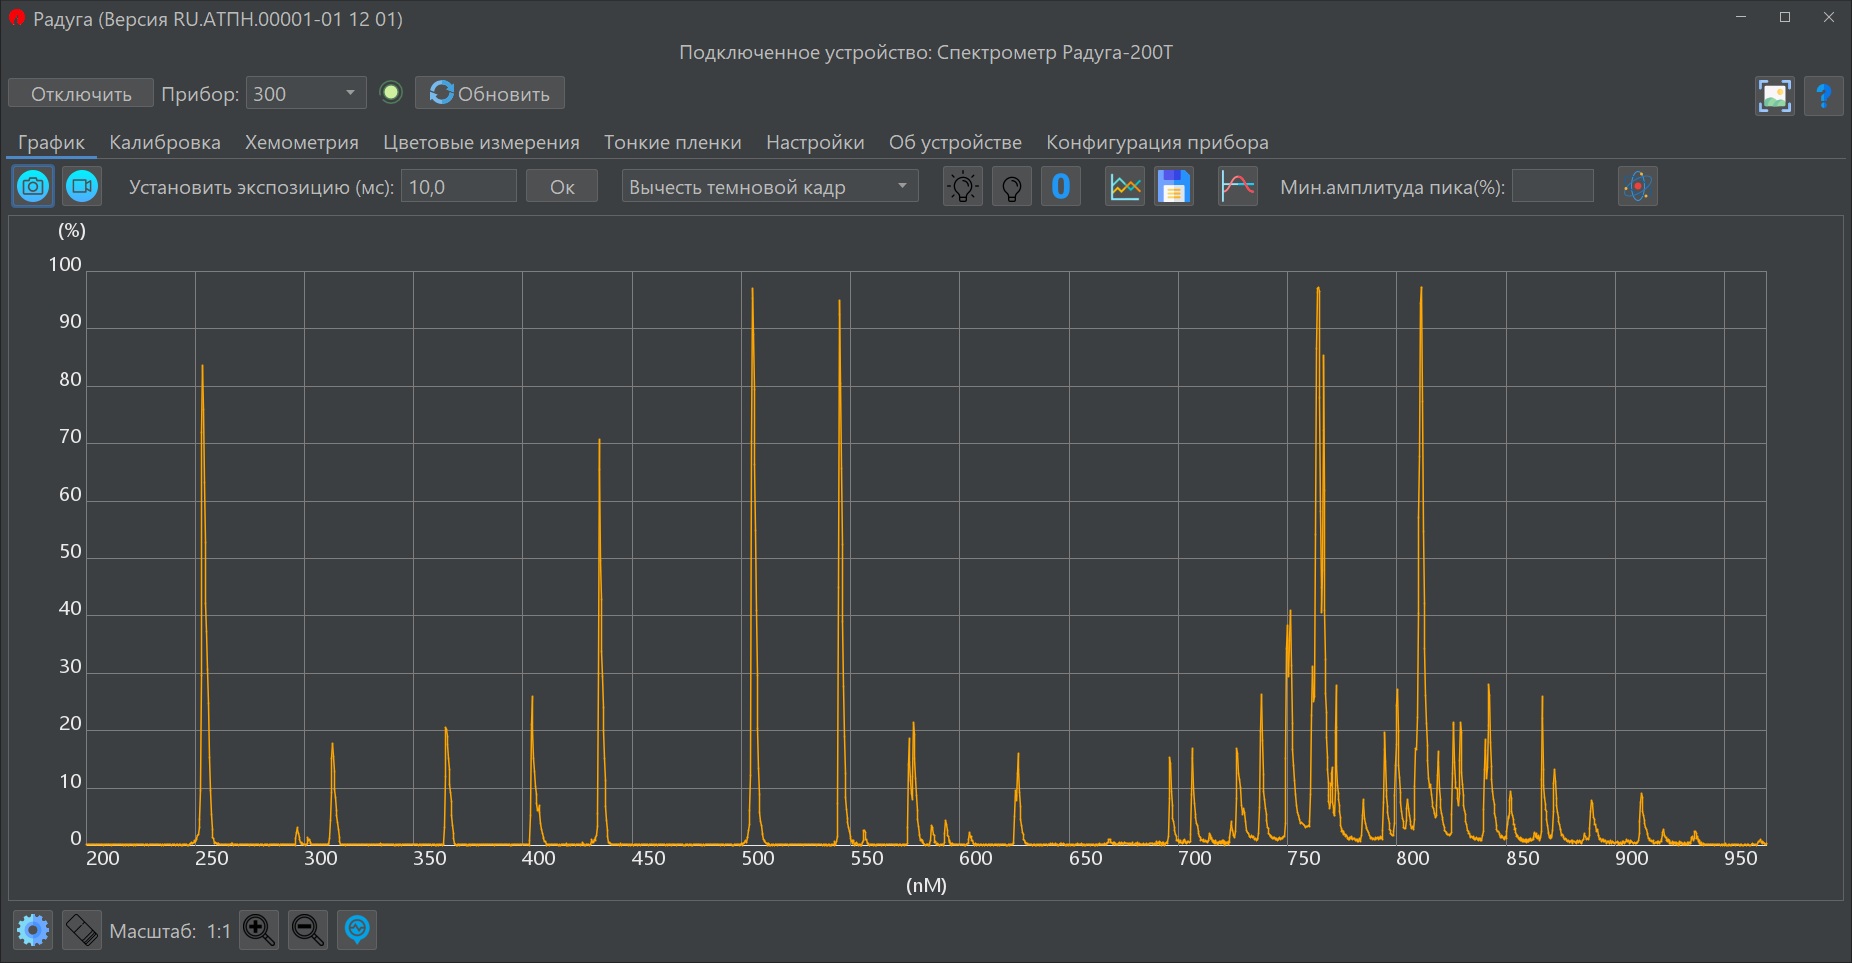The height and width of the screenshot is (963, 1852).
Task: Open the Прибор 300 dropdown
Action: pyautogui.click(x=305, y=94)
